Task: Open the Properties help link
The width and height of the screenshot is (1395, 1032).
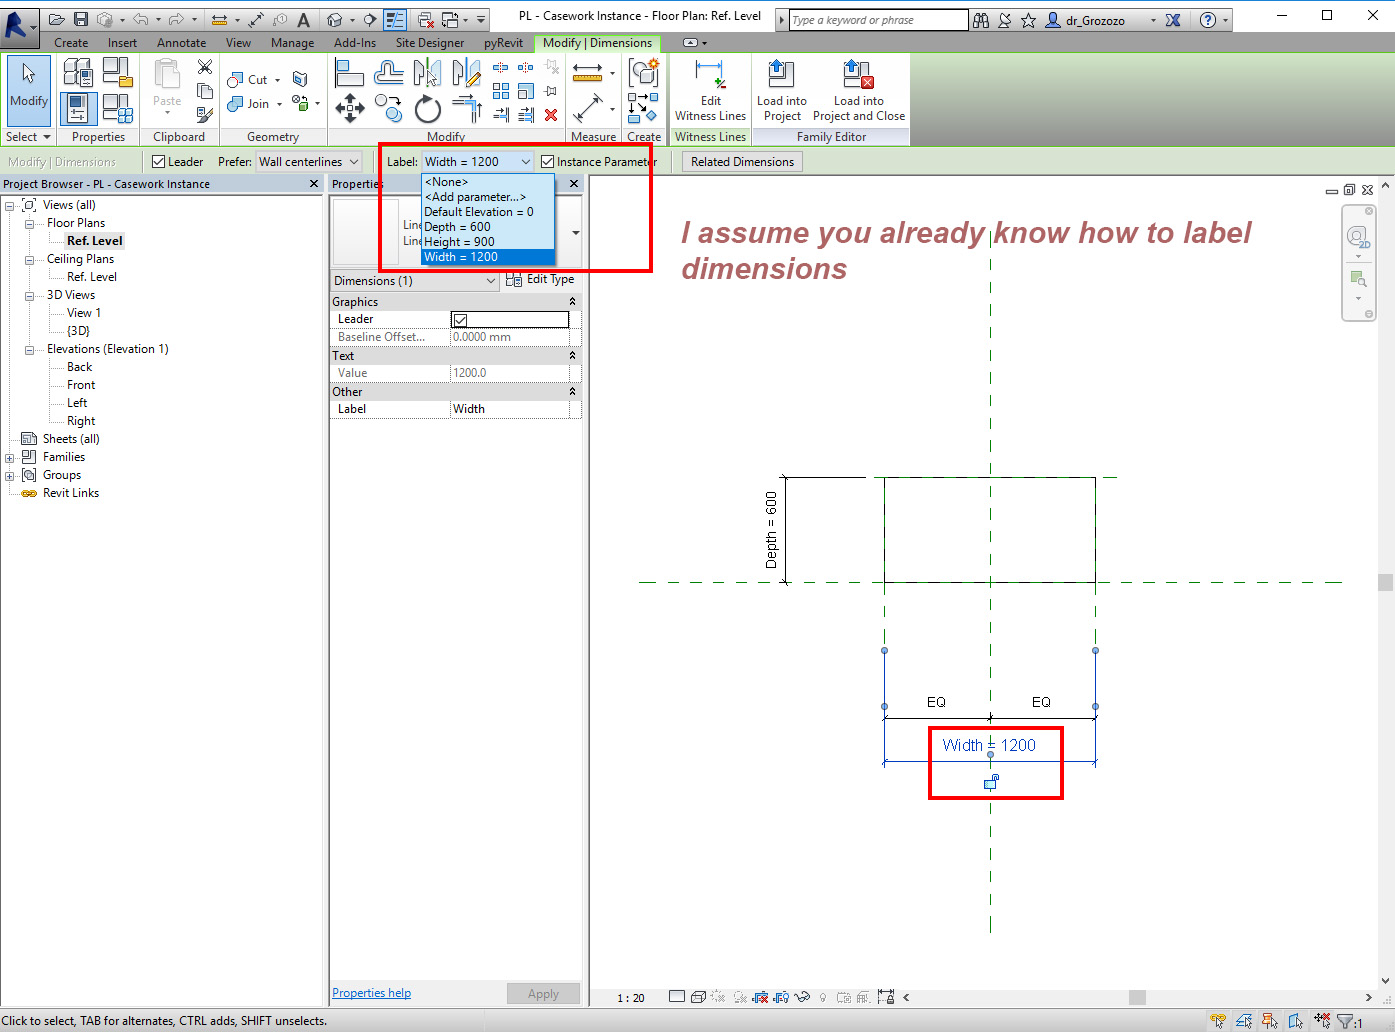Action: pyautogui.click(x=371, y=992)
